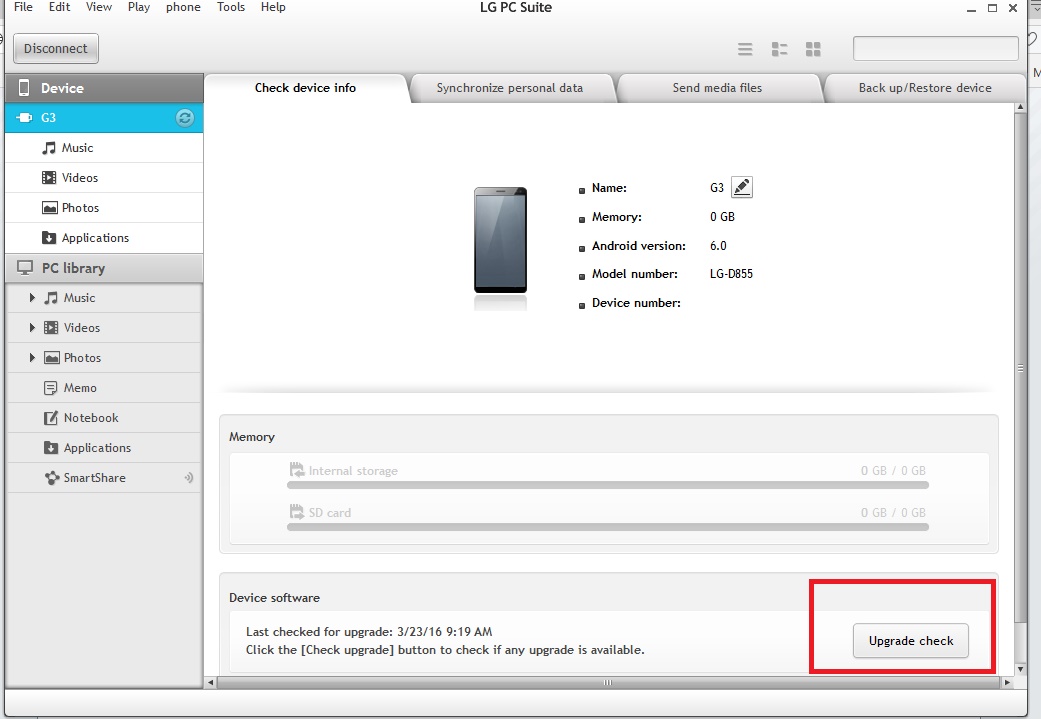Open SmartShare in PC library
The image size is (1041, 719).
(104, 477)
